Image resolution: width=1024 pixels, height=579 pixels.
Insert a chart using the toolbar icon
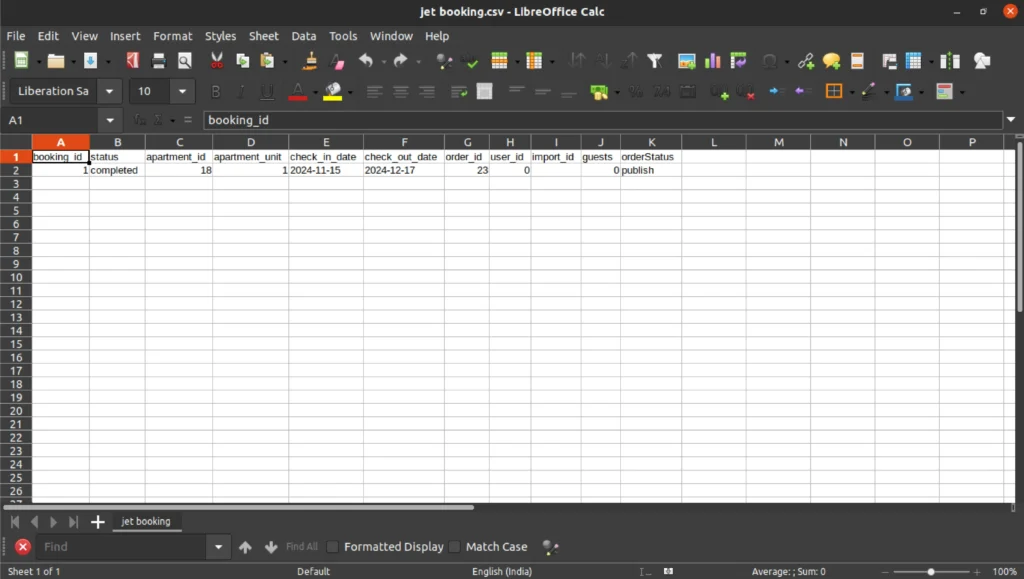pyautogui.click(x=712, y=61)
